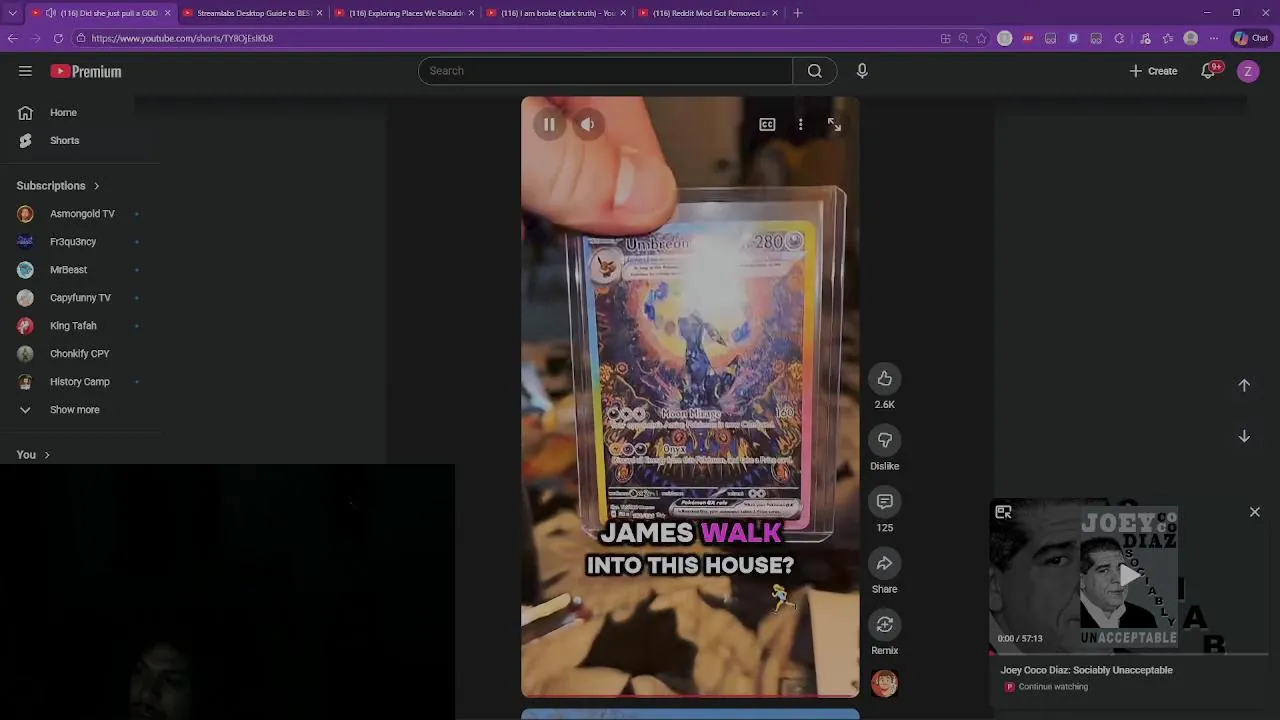The width and height of the screenshot is (1280, 720).
Task: Remix this Short
Action: click(884, 625)
